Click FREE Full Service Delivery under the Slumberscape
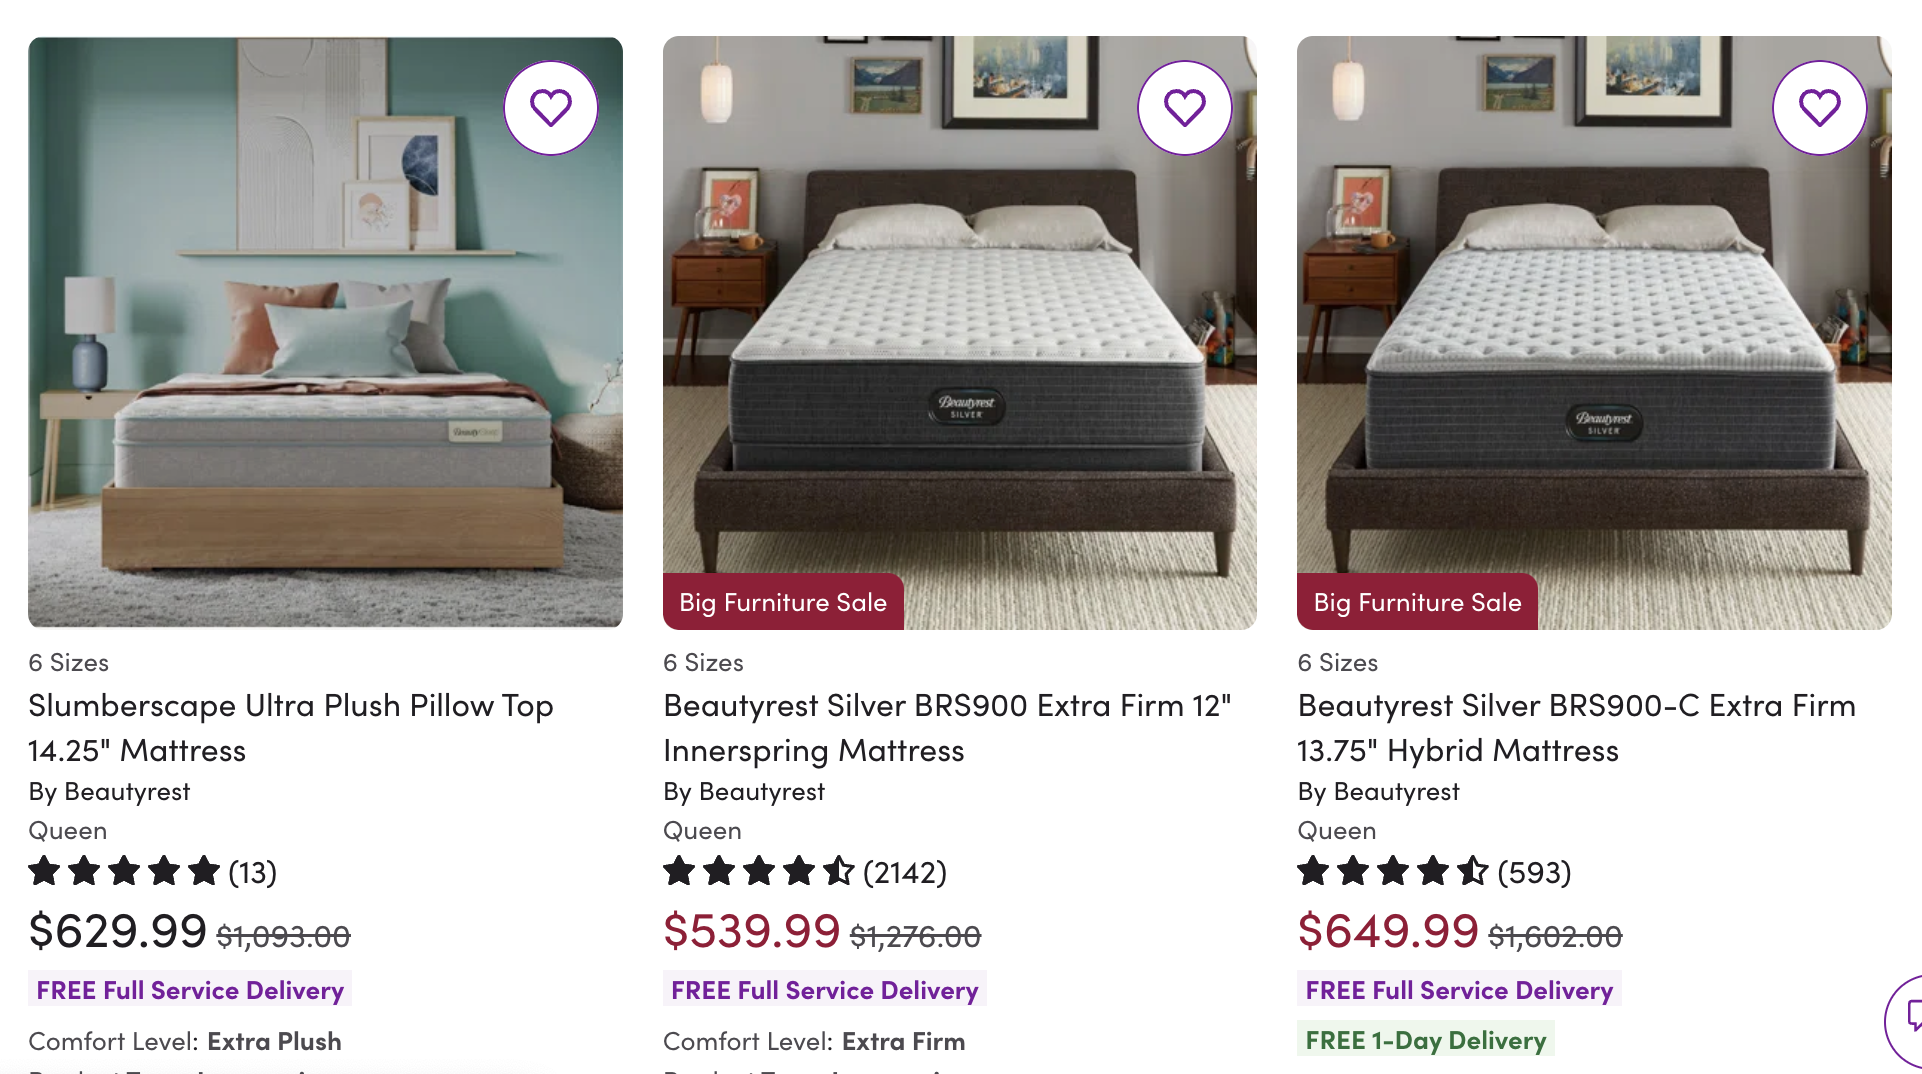This screenshot has width=1922, height=1074. (189, 989)
